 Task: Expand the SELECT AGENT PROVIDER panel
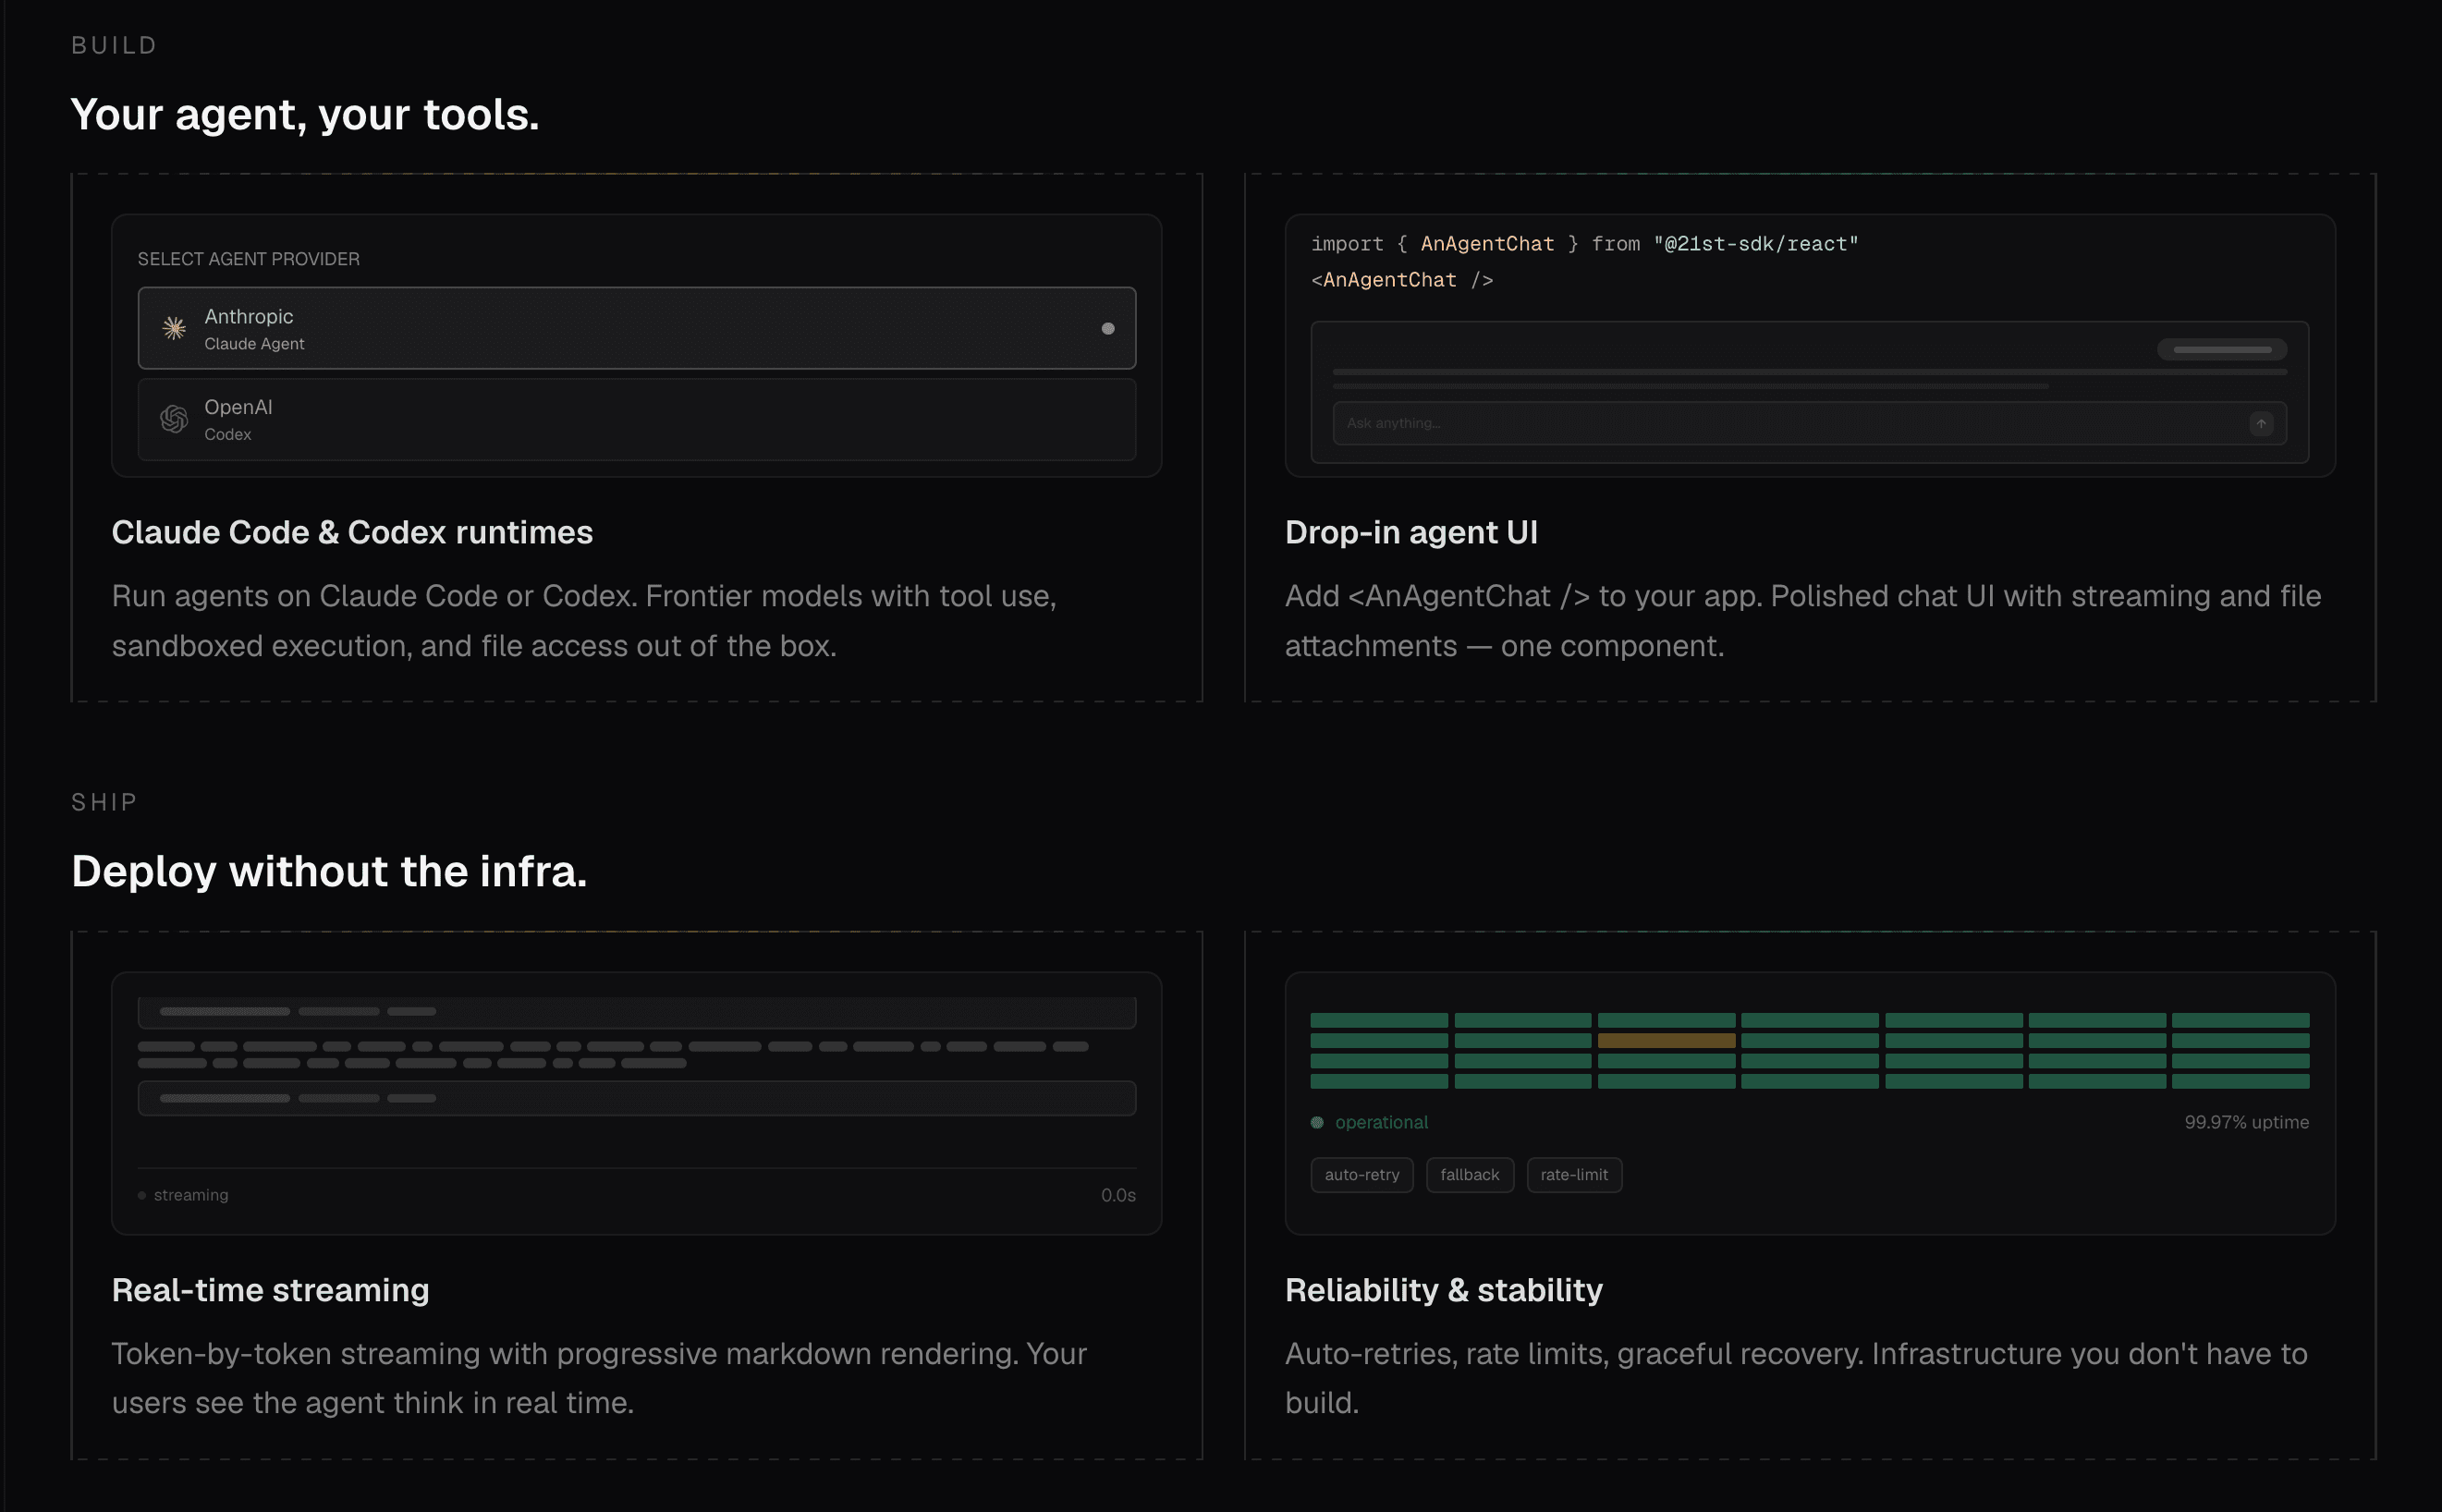[248, 258]
